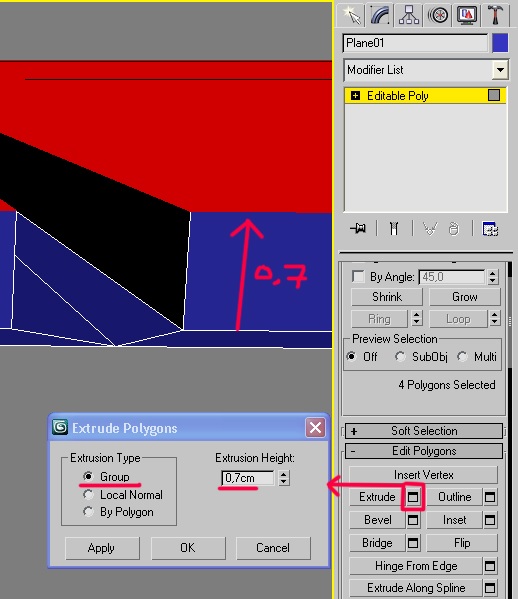The height and width of the screenshot is (599, 518).
Task: Click the blue object color swatch
Action: click(x=500, y=43)
